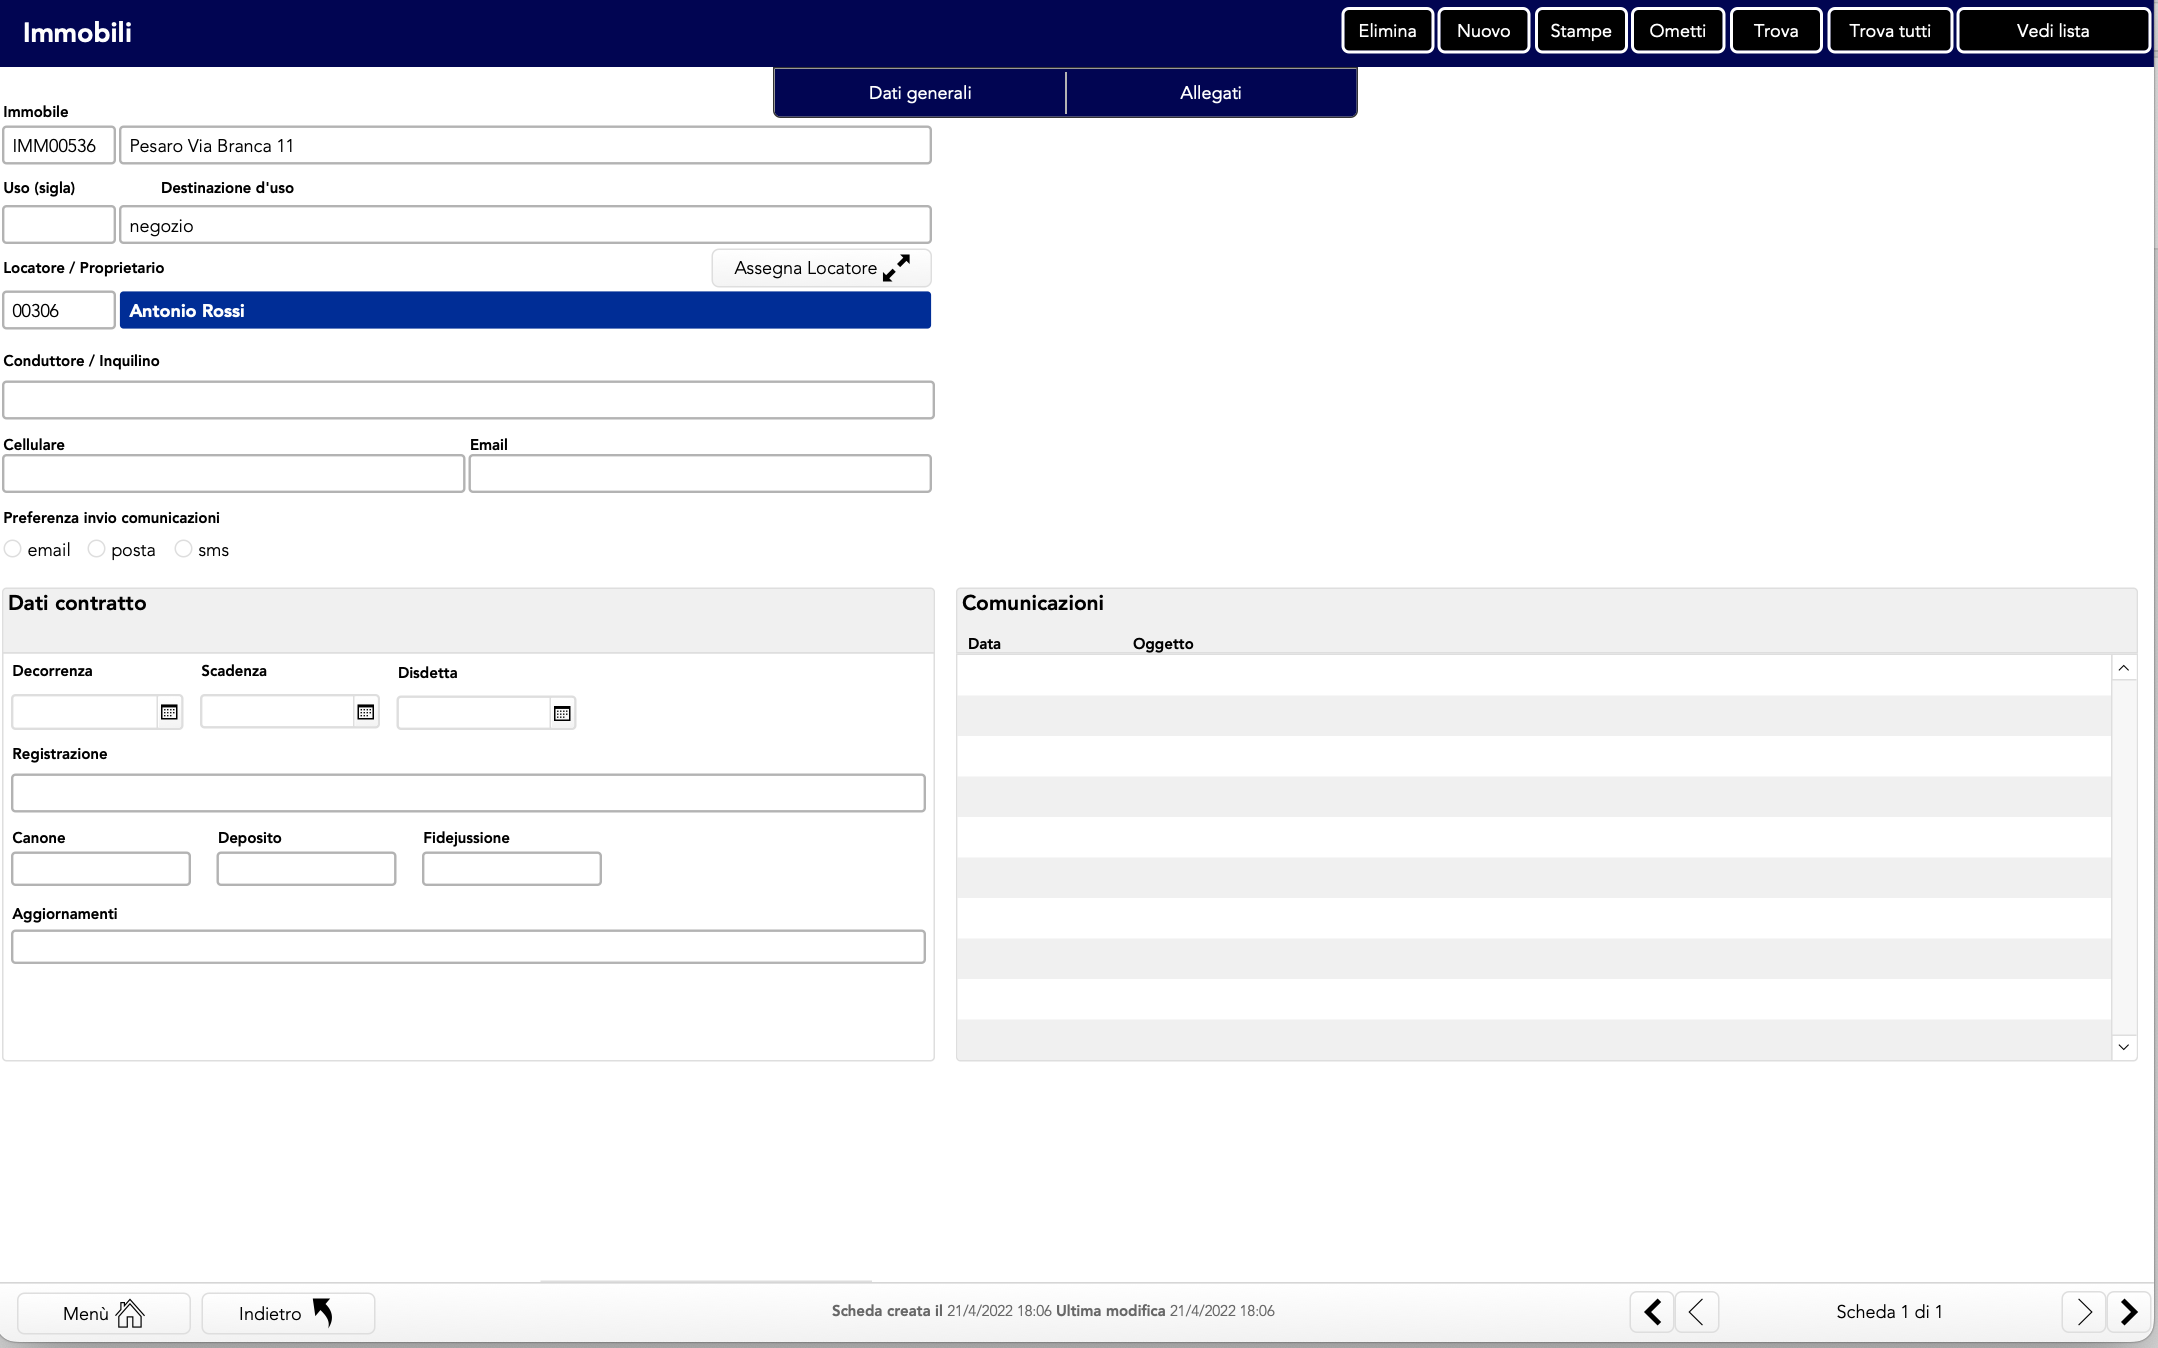Click the Menù home button
This screenshot has height=1348, width=2158.
point(104,1313)
